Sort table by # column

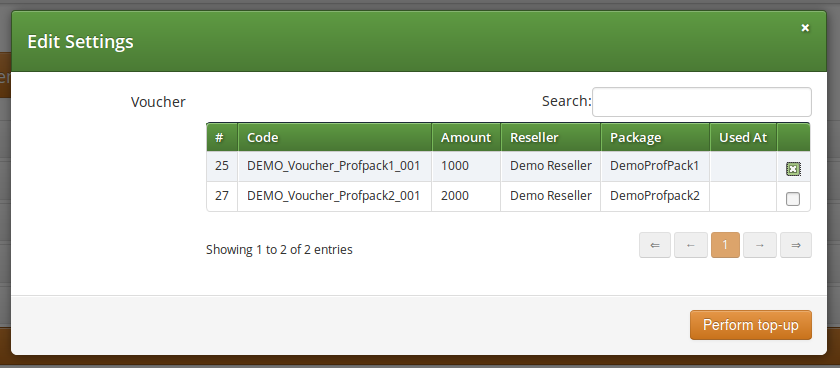click(222, 138)
